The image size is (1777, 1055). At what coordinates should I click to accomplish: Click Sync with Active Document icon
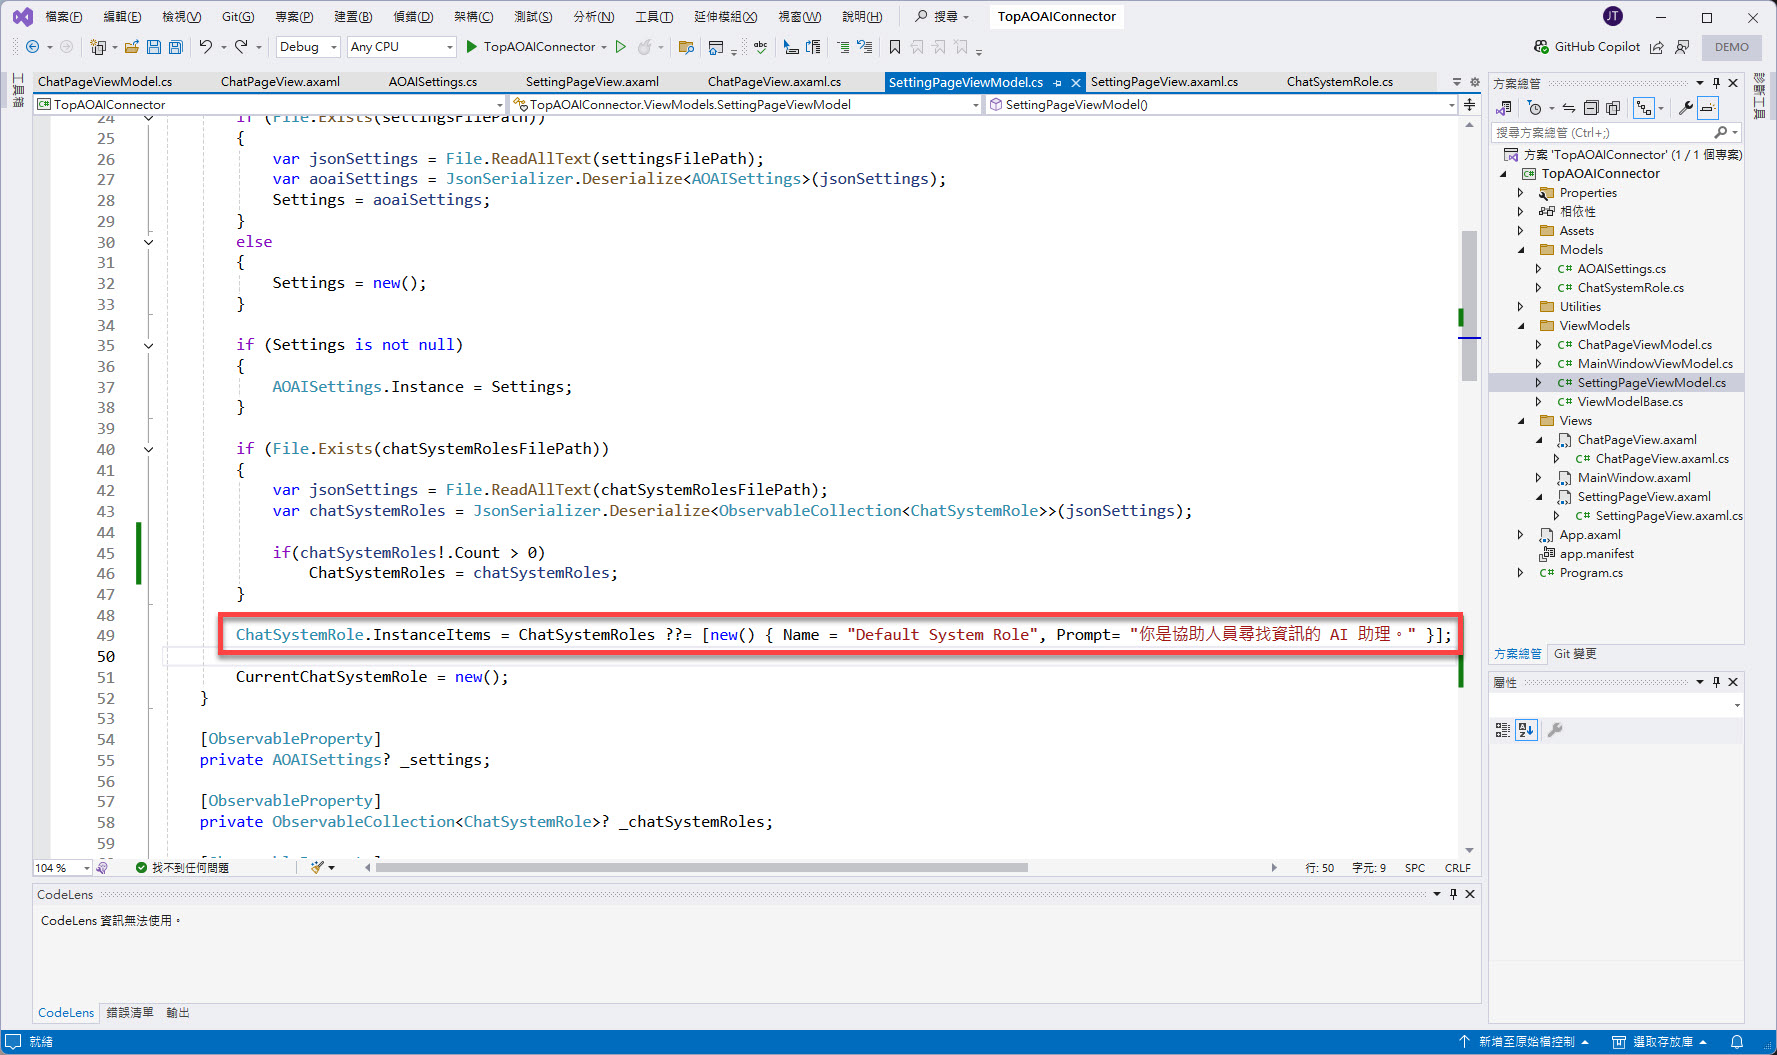pyautogui.click(x=1569, y=108)
